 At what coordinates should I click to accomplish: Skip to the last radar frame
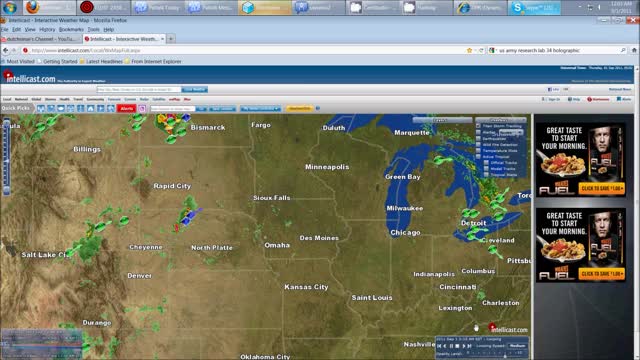coord(469,346)
